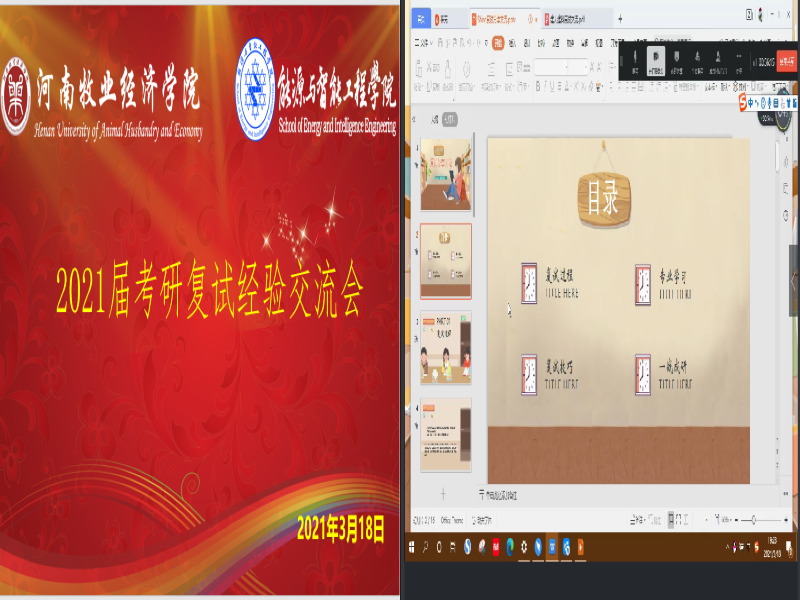The height and width of the screenshot is (600, 800).
Task: Show hidden system tray icons
Action: coord(728,546)
